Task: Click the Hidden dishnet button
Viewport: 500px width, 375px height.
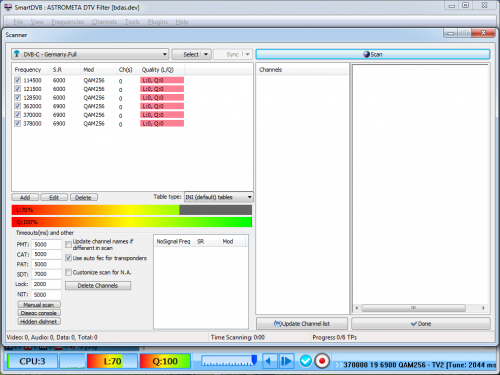Action: click(x=39, y=322)
